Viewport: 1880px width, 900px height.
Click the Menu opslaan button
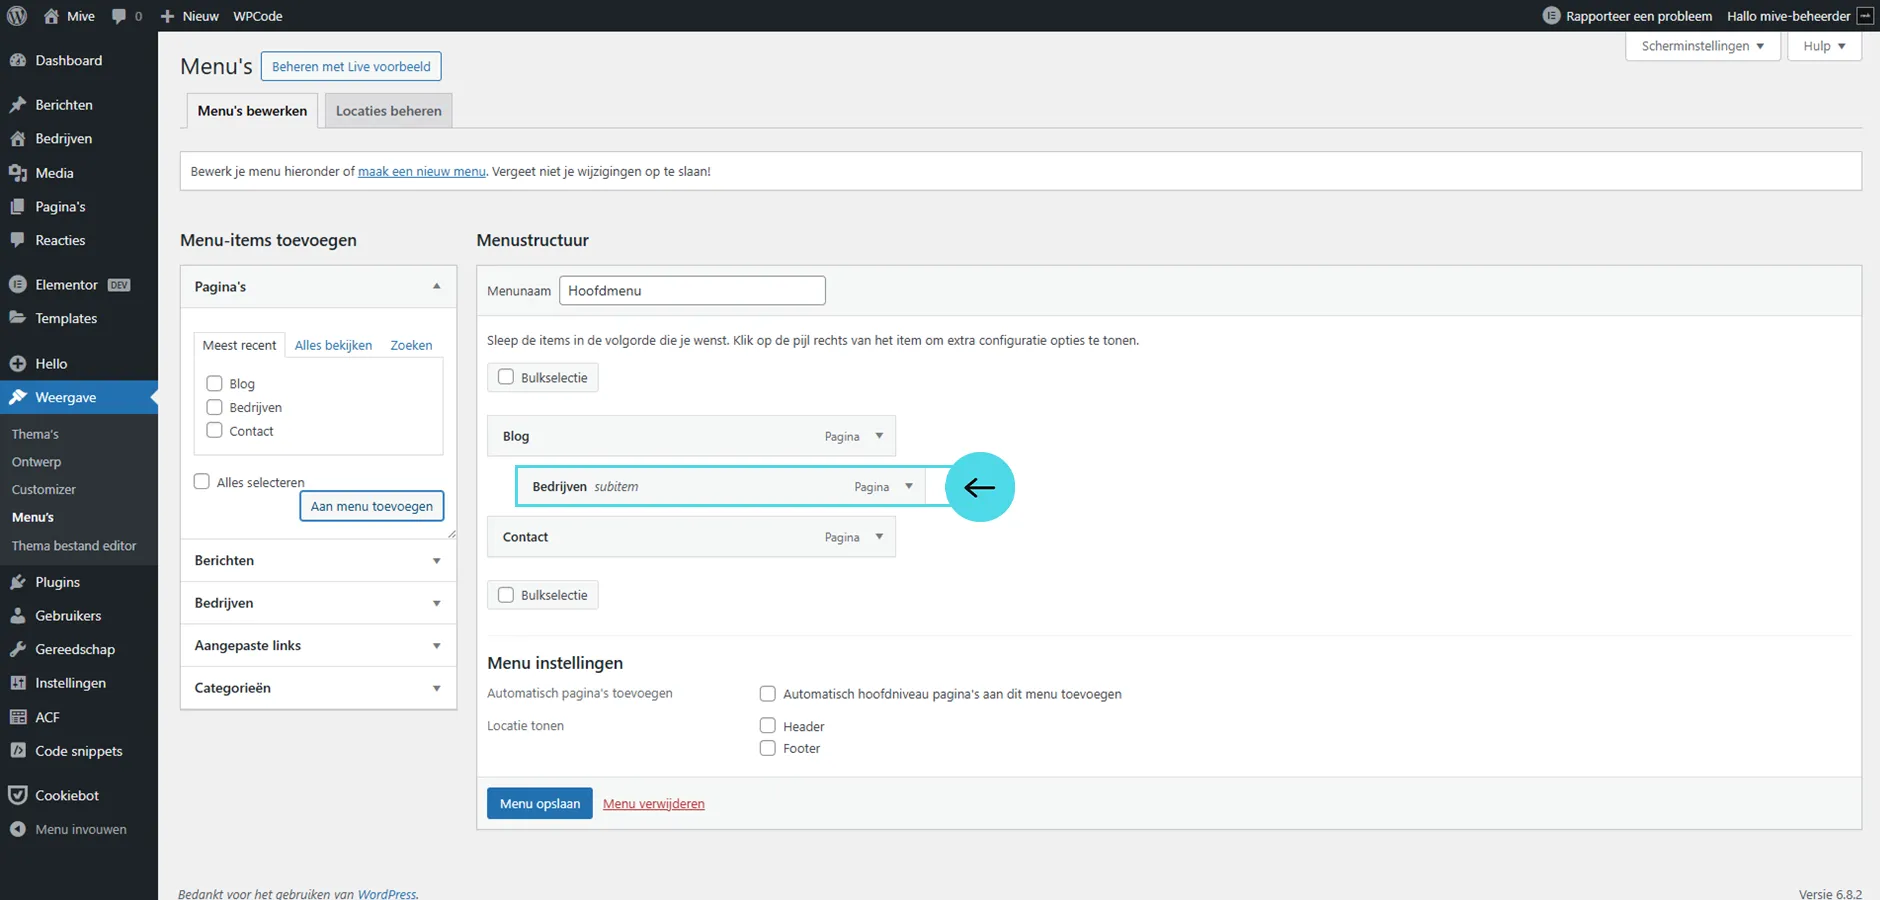pos(539,803)
